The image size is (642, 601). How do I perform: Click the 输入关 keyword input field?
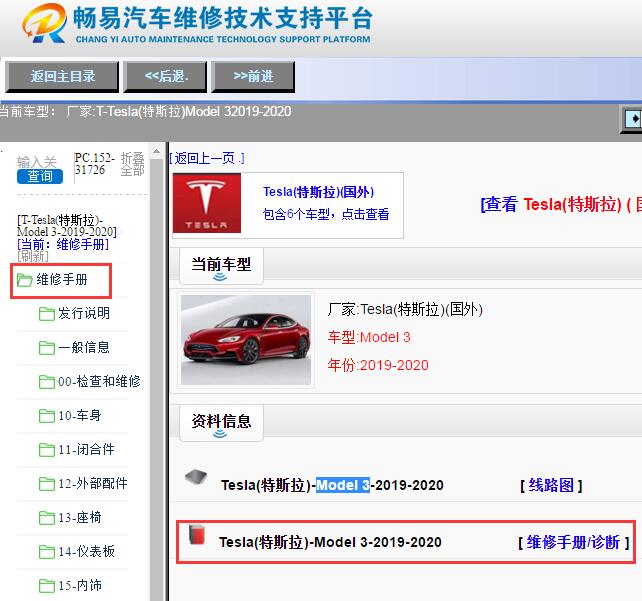click(x=36, y=162)
